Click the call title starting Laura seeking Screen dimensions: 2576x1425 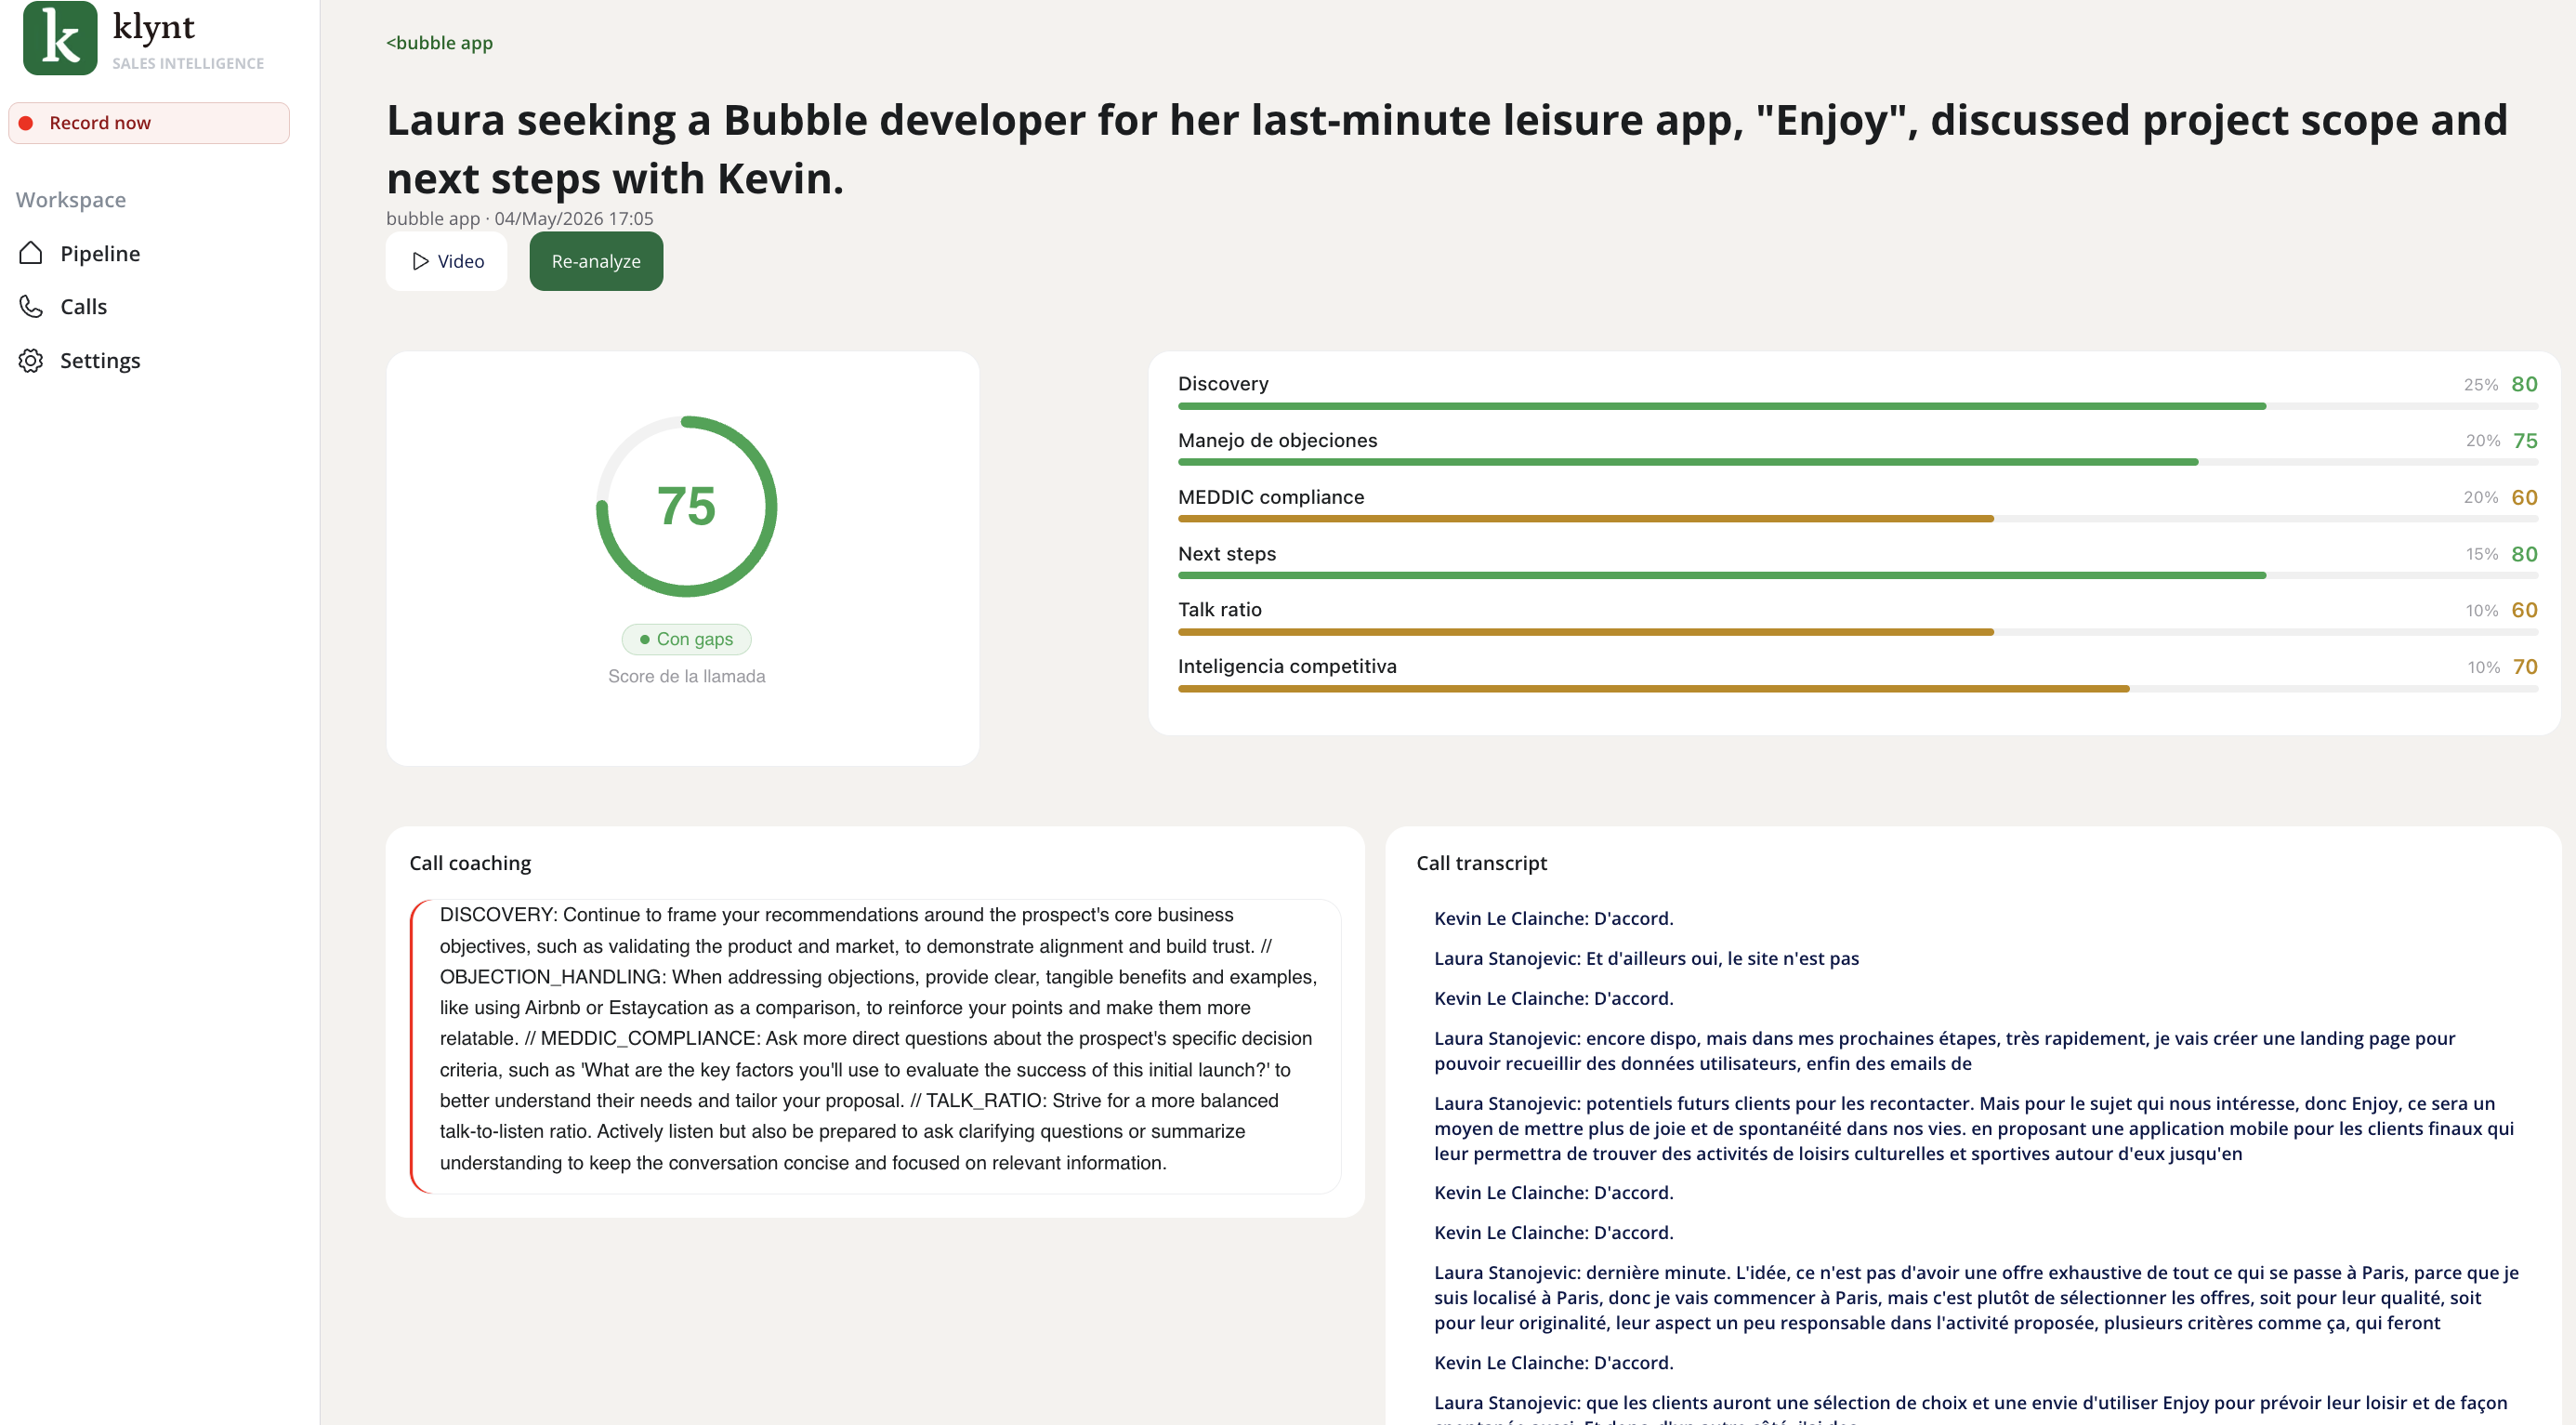(1447, 149)
